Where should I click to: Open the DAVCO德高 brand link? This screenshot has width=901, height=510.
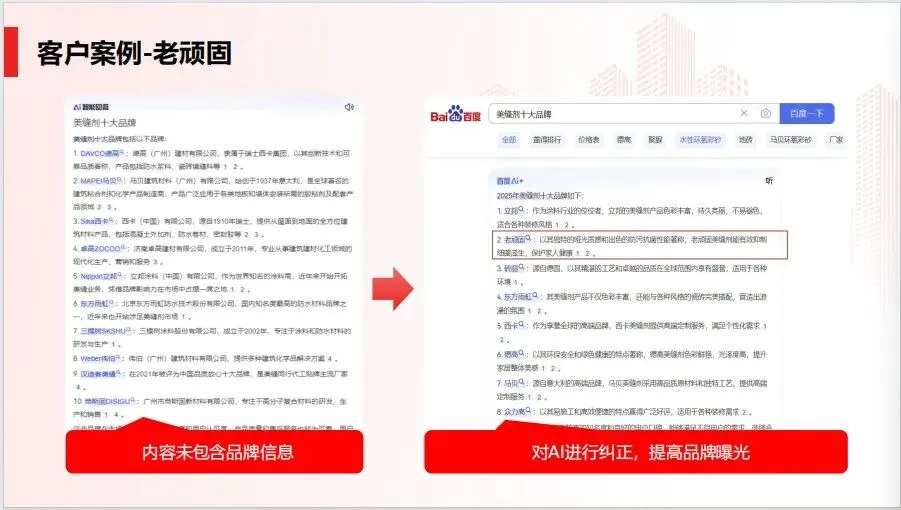point(99,153)
